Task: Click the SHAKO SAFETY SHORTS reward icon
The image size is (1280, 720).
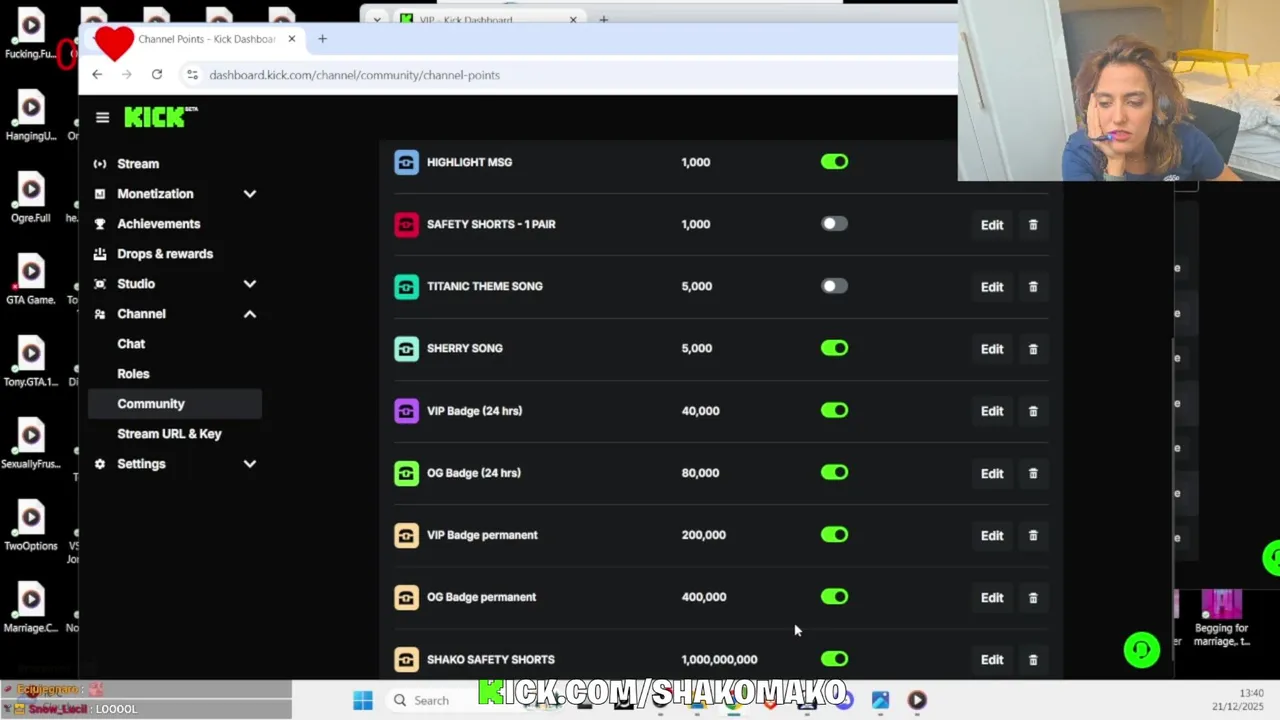Action: tap(406, 659)
